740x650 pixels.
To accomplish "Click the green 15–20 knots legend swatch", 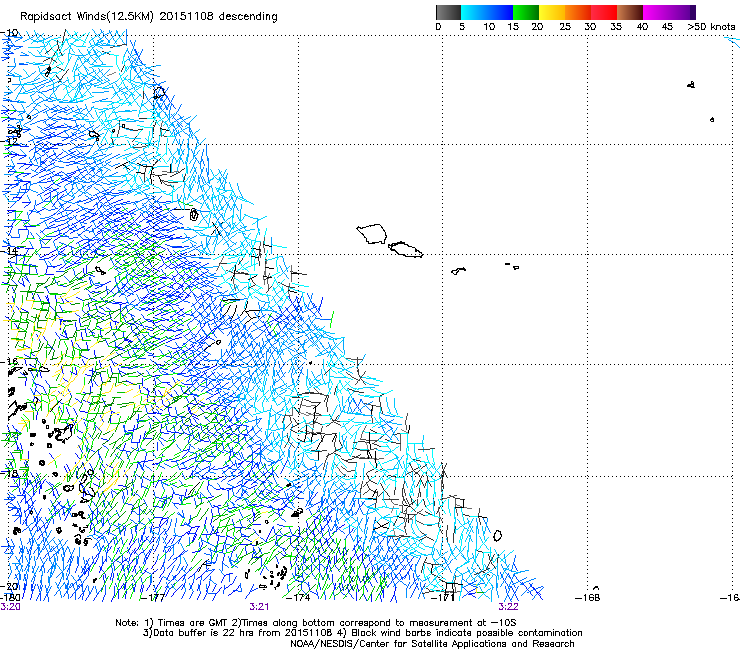I will pyautogui.click(x=526, y=12).
